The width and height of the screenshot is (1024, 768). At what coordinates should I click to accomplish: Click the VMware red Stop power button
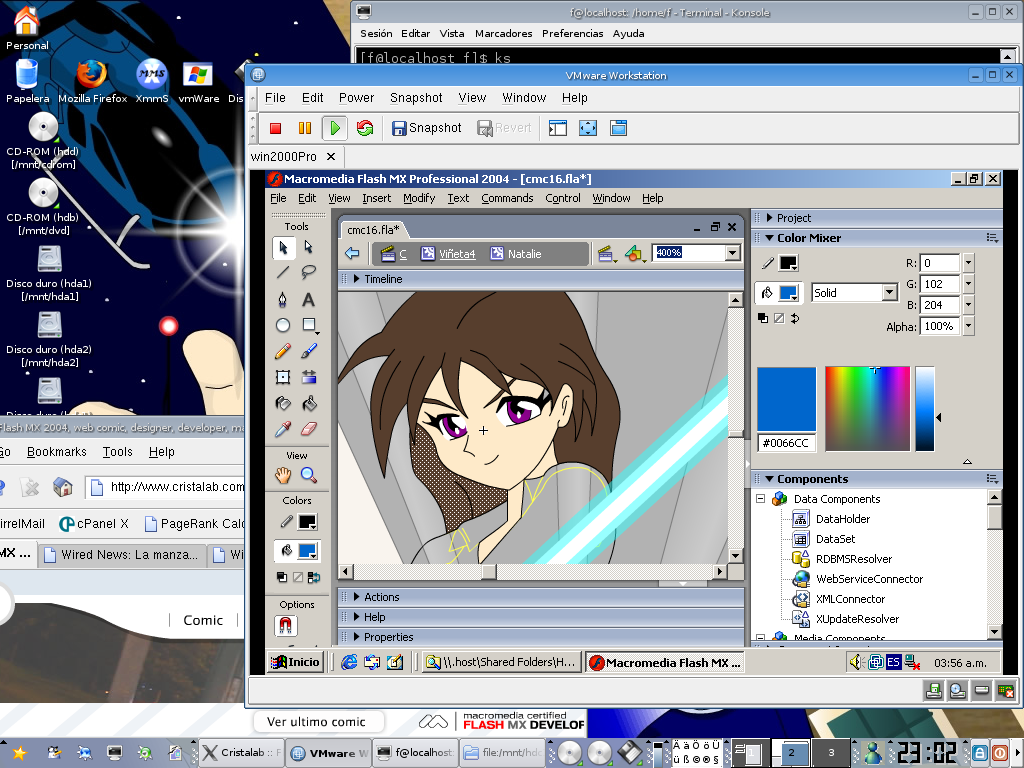[x=276, y=128]
